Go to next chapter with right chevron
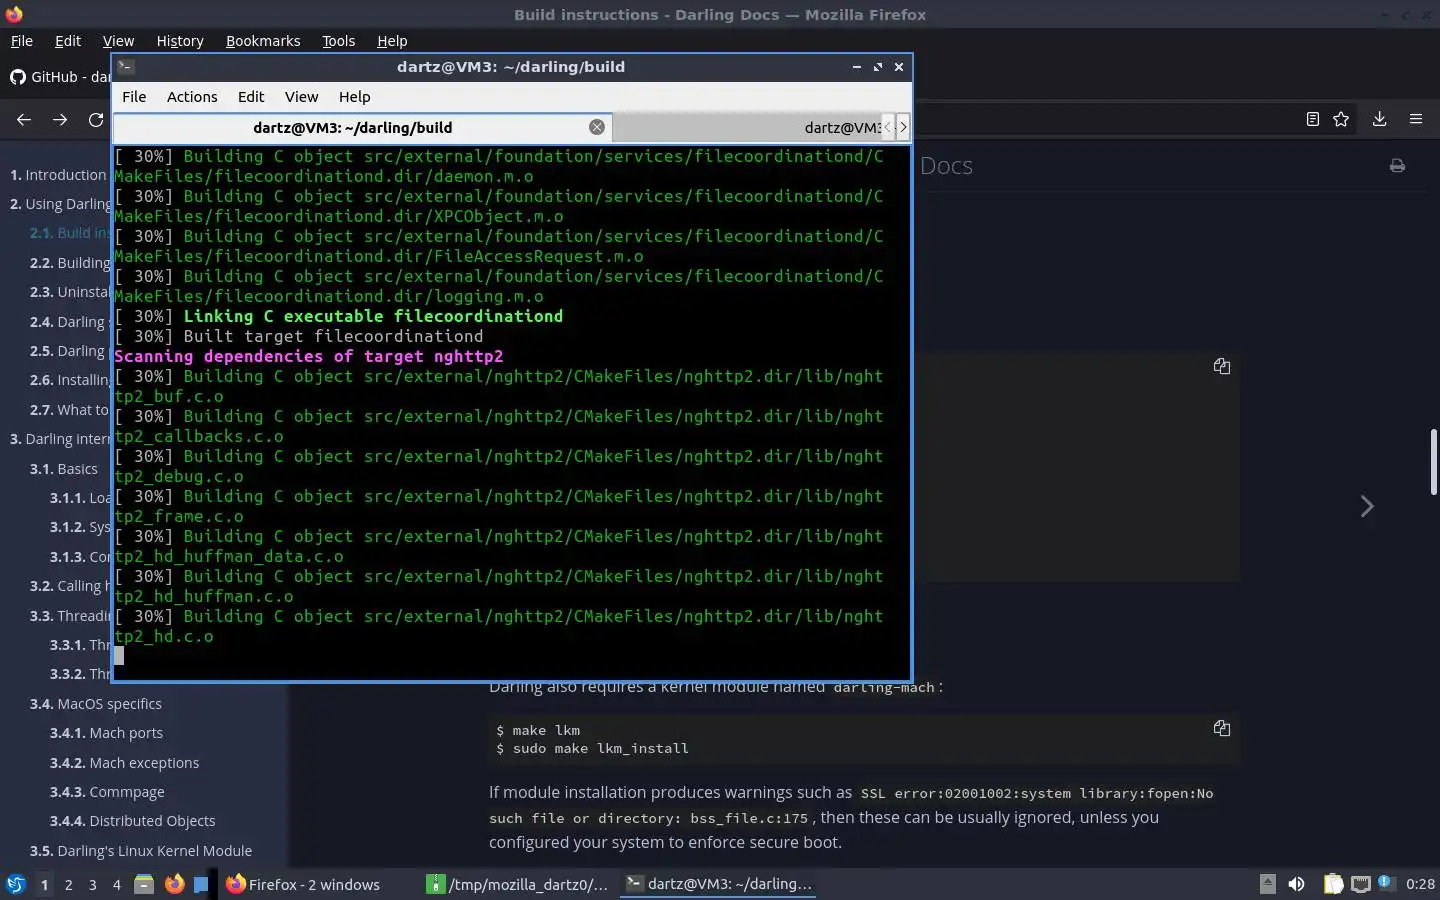Image resolution: width=1440 pixels, height=900 pixels. click(1367, 506)
